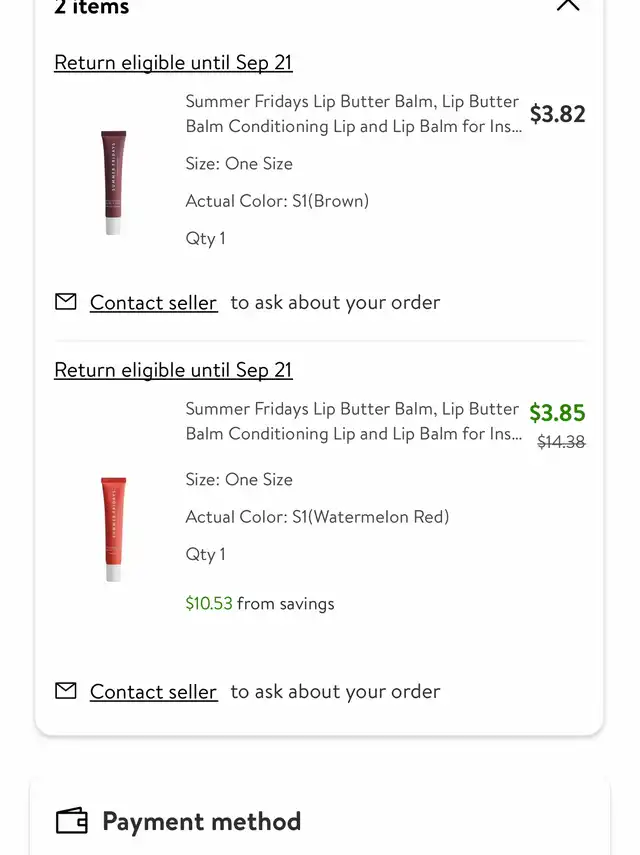
Task: Click Actual Color: S1(Brown) text
Action: pos(277,201)
